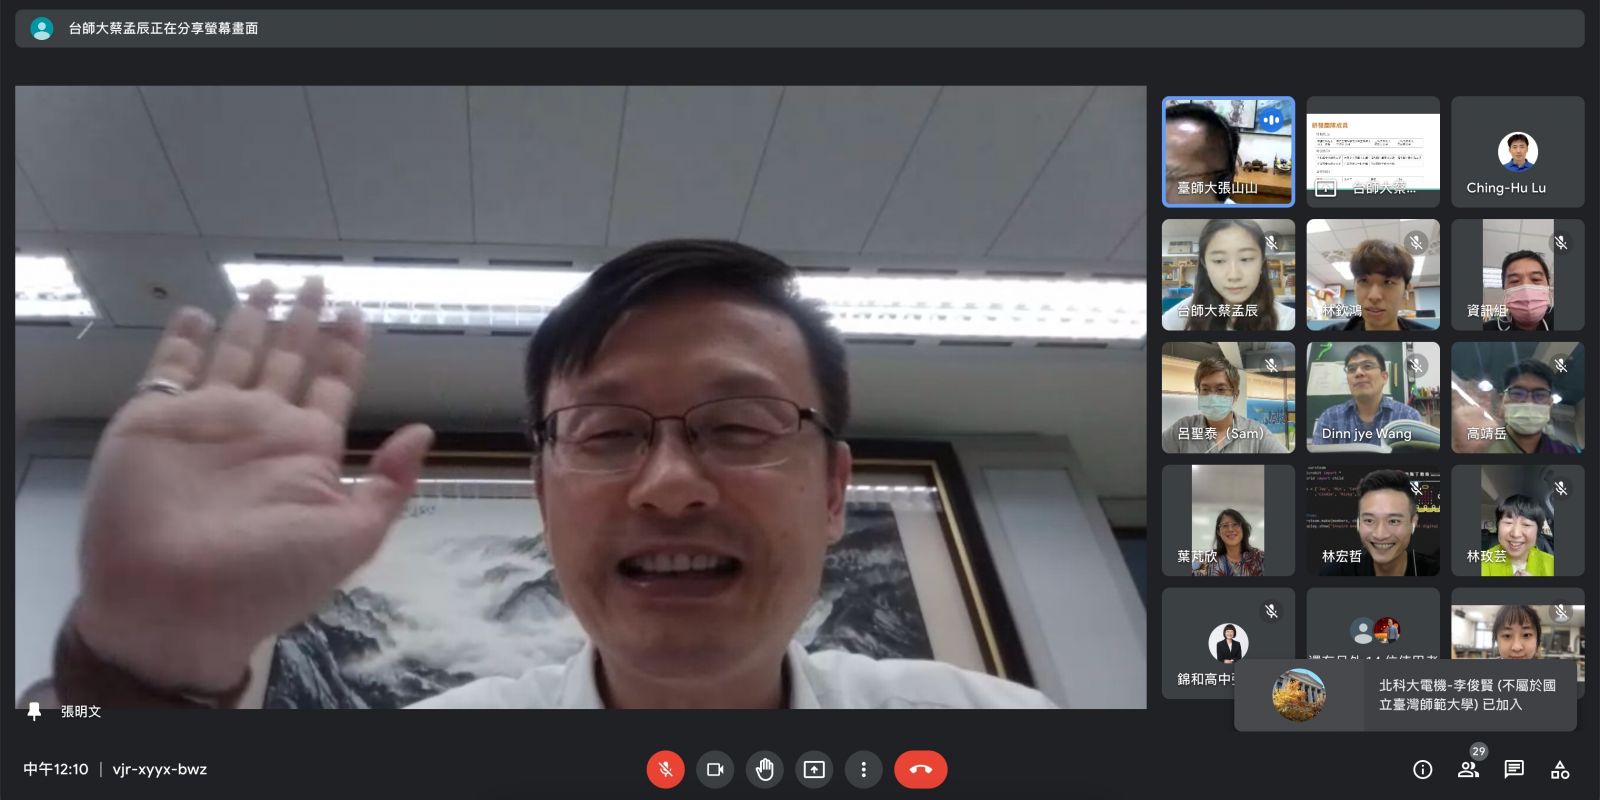Image resolution: width=1600 pixels, height=800 pixels.
Task: Open the activities shapes icon
Action: (x=1560, y=769)
